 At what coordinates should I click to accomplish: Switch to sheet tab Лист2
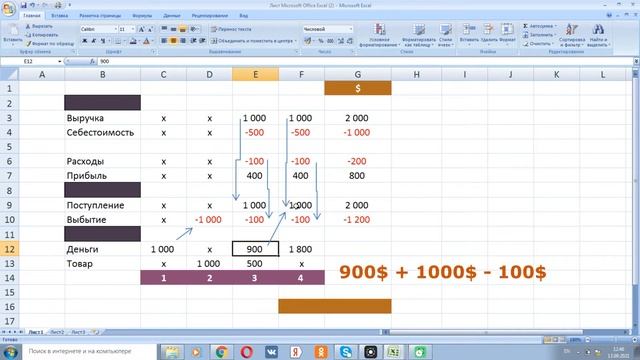click(57, 332)
